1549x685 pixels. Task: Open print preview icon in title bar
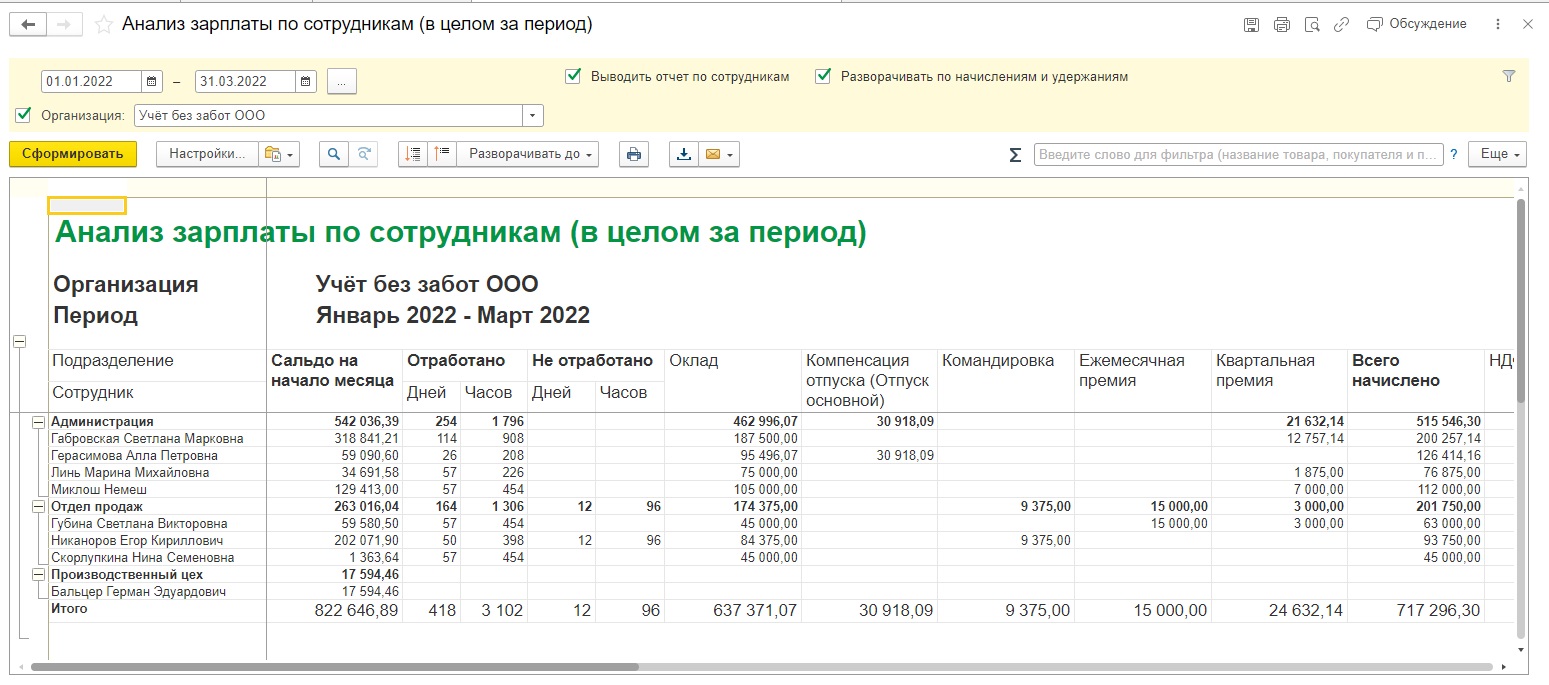[x=1312, y=24]
